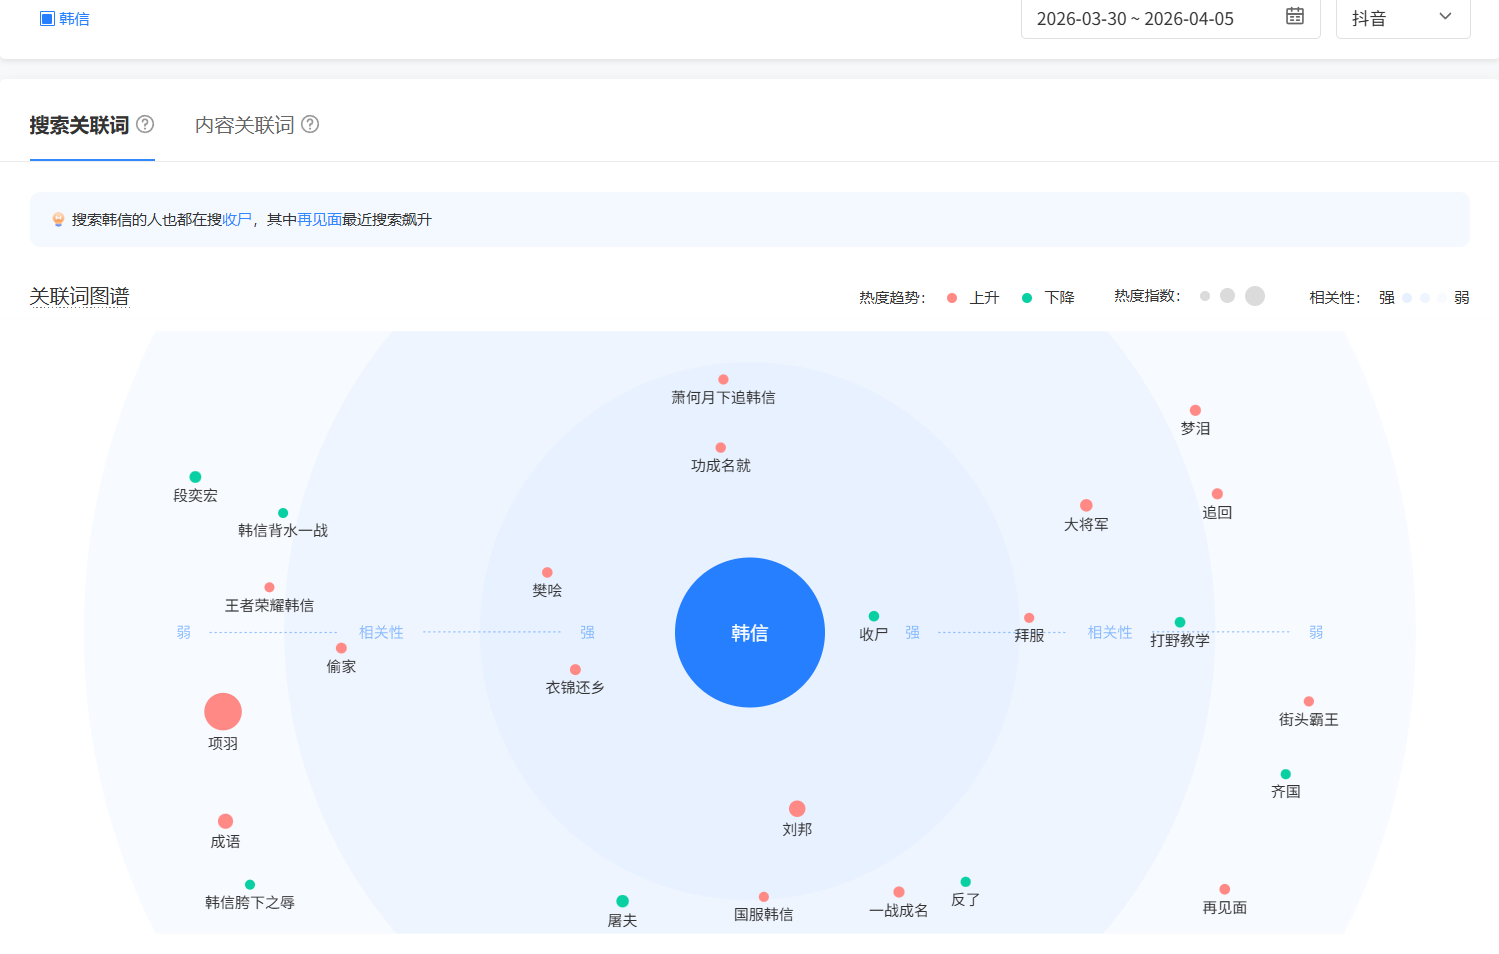Select the 国服韩信 node
Viewport: 1499px width, 954px height.
[764, 897]
